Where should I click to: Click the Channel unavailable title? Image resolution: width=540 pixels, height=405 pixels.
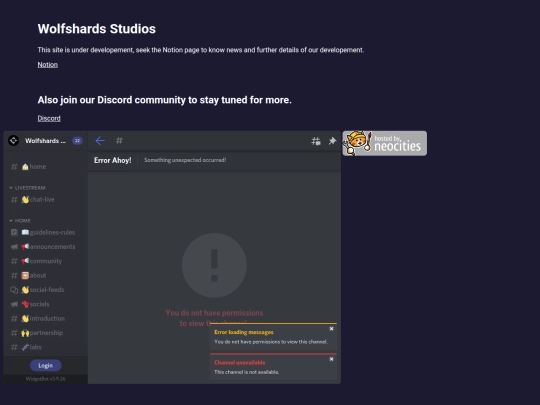click(x=240, y=363)
